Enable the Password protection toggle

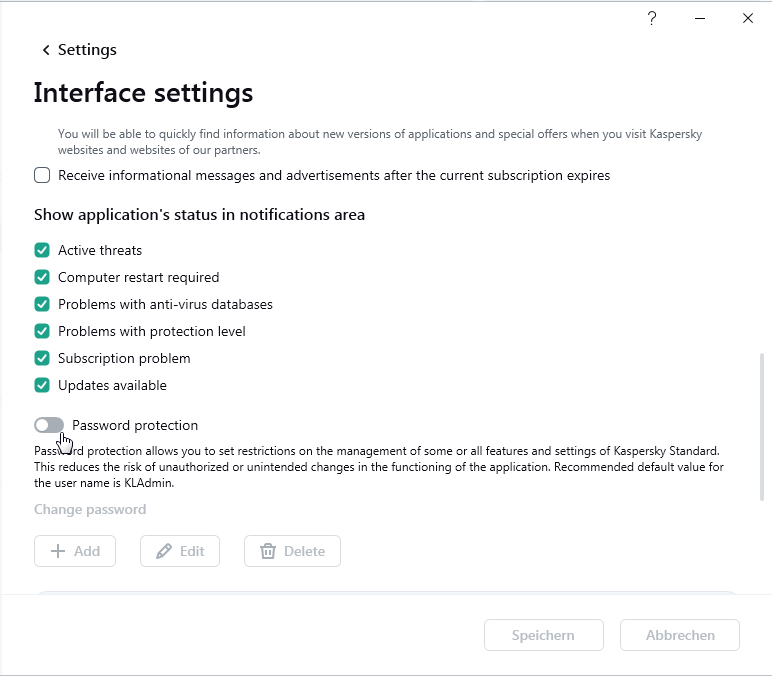(x=49, y=425)
